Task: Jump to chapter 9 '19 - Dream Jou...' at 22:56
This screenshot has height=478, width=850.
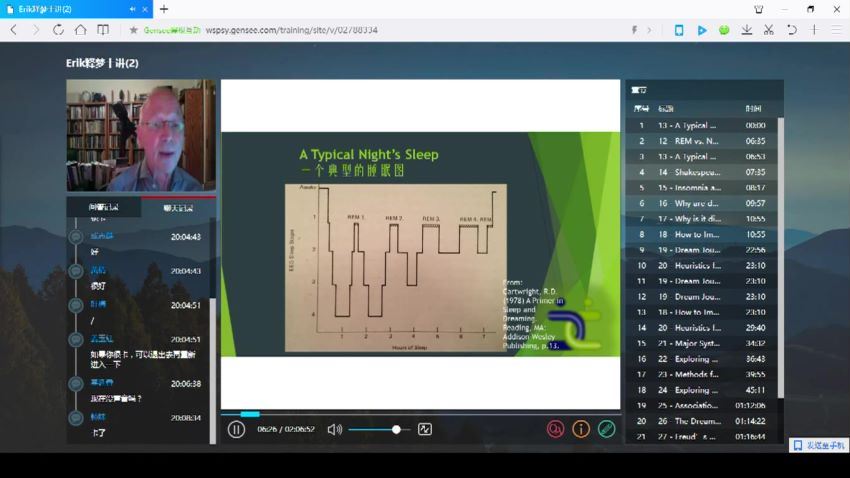Action: [701, 250]
